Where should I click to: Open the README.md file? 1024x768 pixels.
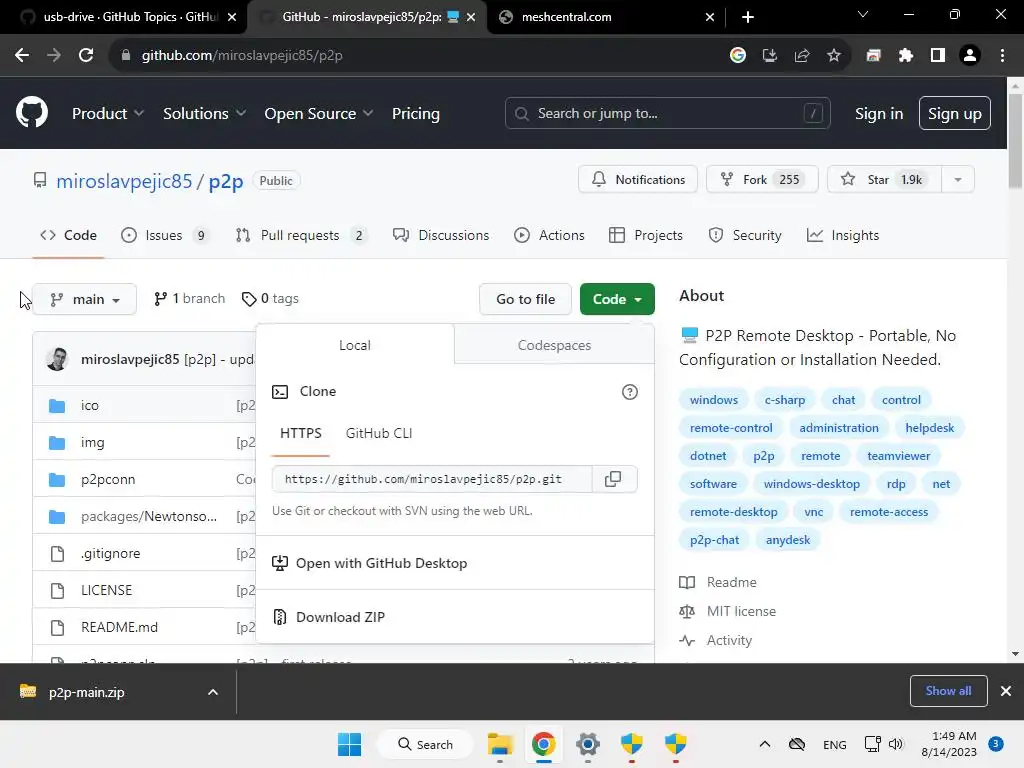(x=119, y=628)
